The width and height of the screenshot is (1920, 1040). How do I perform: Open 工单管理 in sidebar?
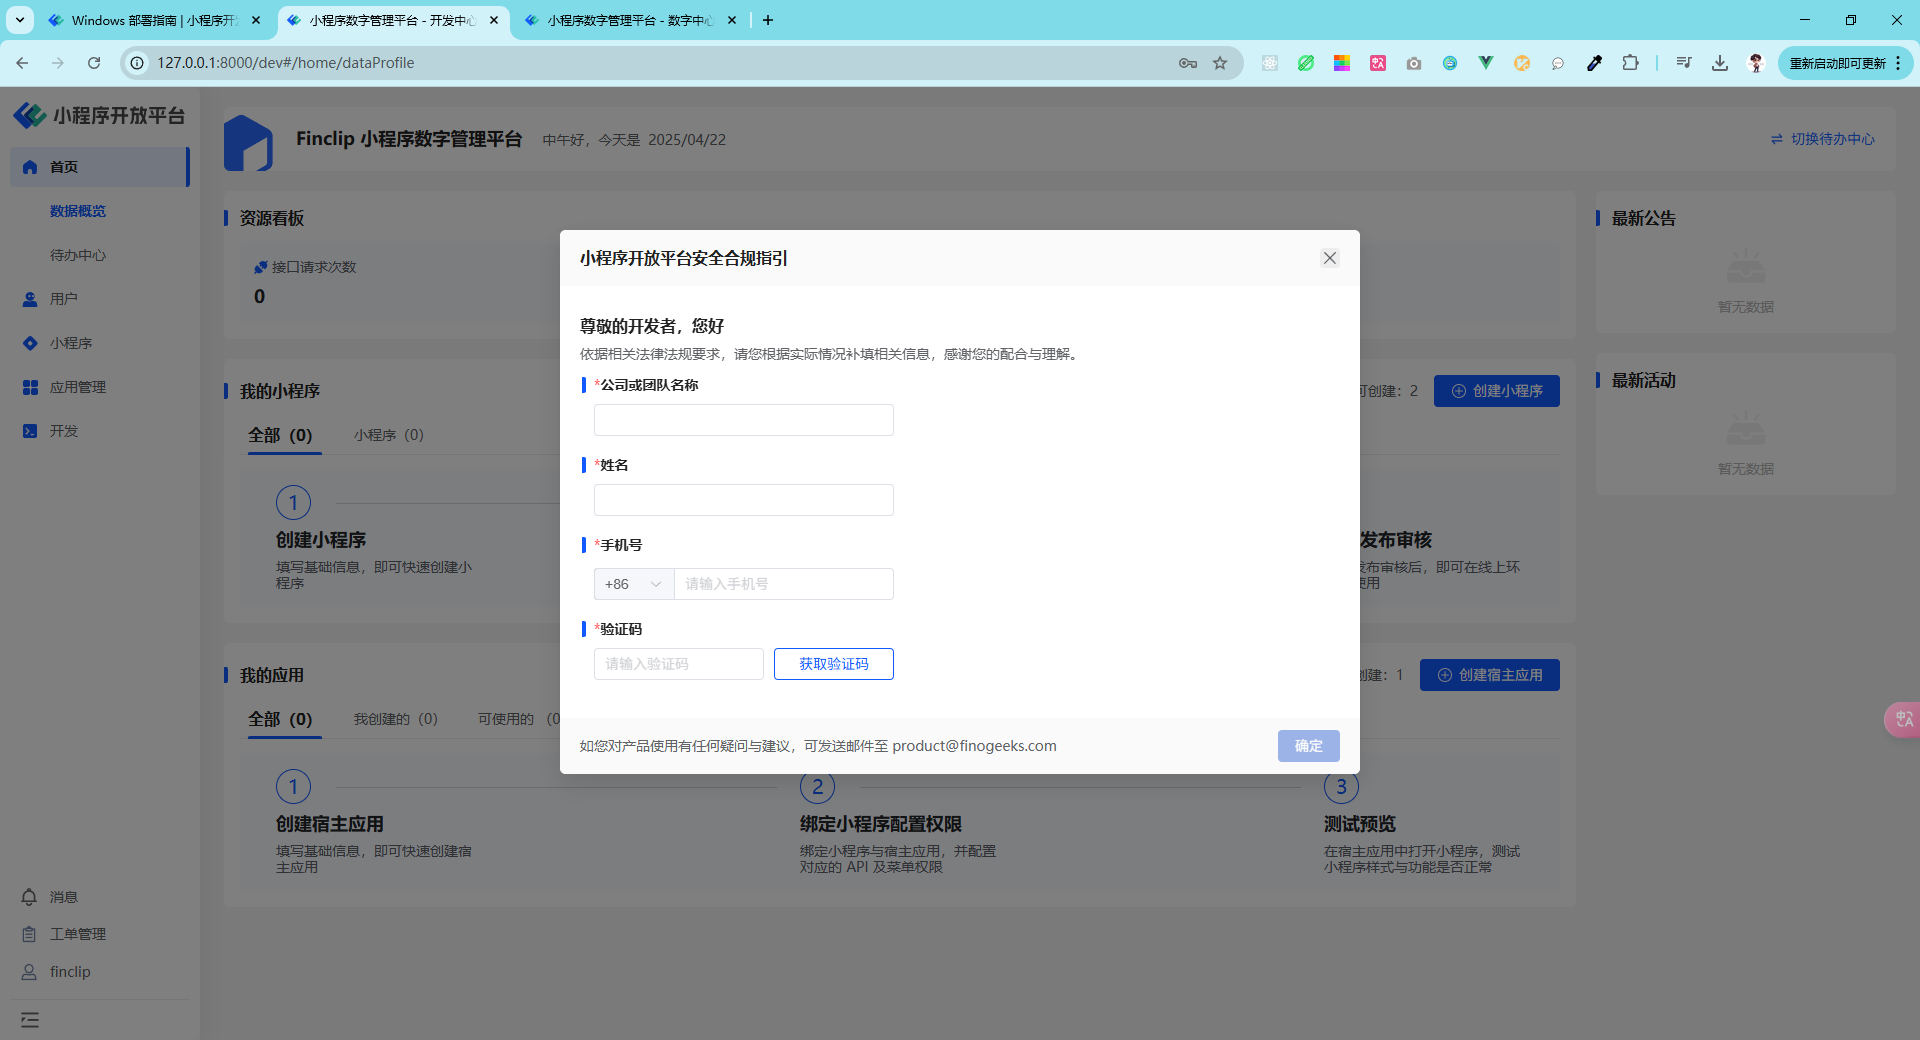point(64,934)
